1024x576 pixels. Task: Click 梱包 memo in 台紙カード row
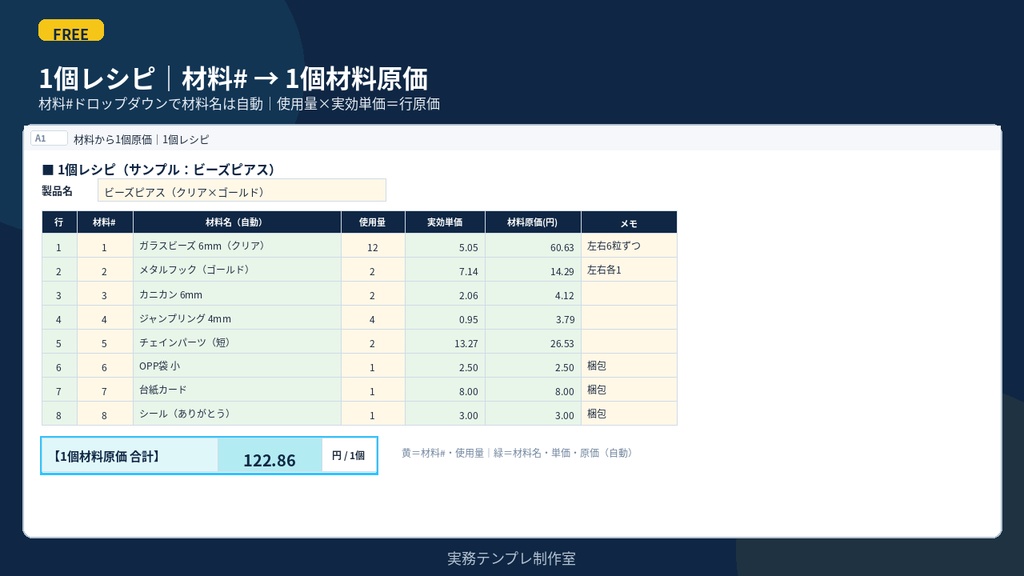point(629,390)
